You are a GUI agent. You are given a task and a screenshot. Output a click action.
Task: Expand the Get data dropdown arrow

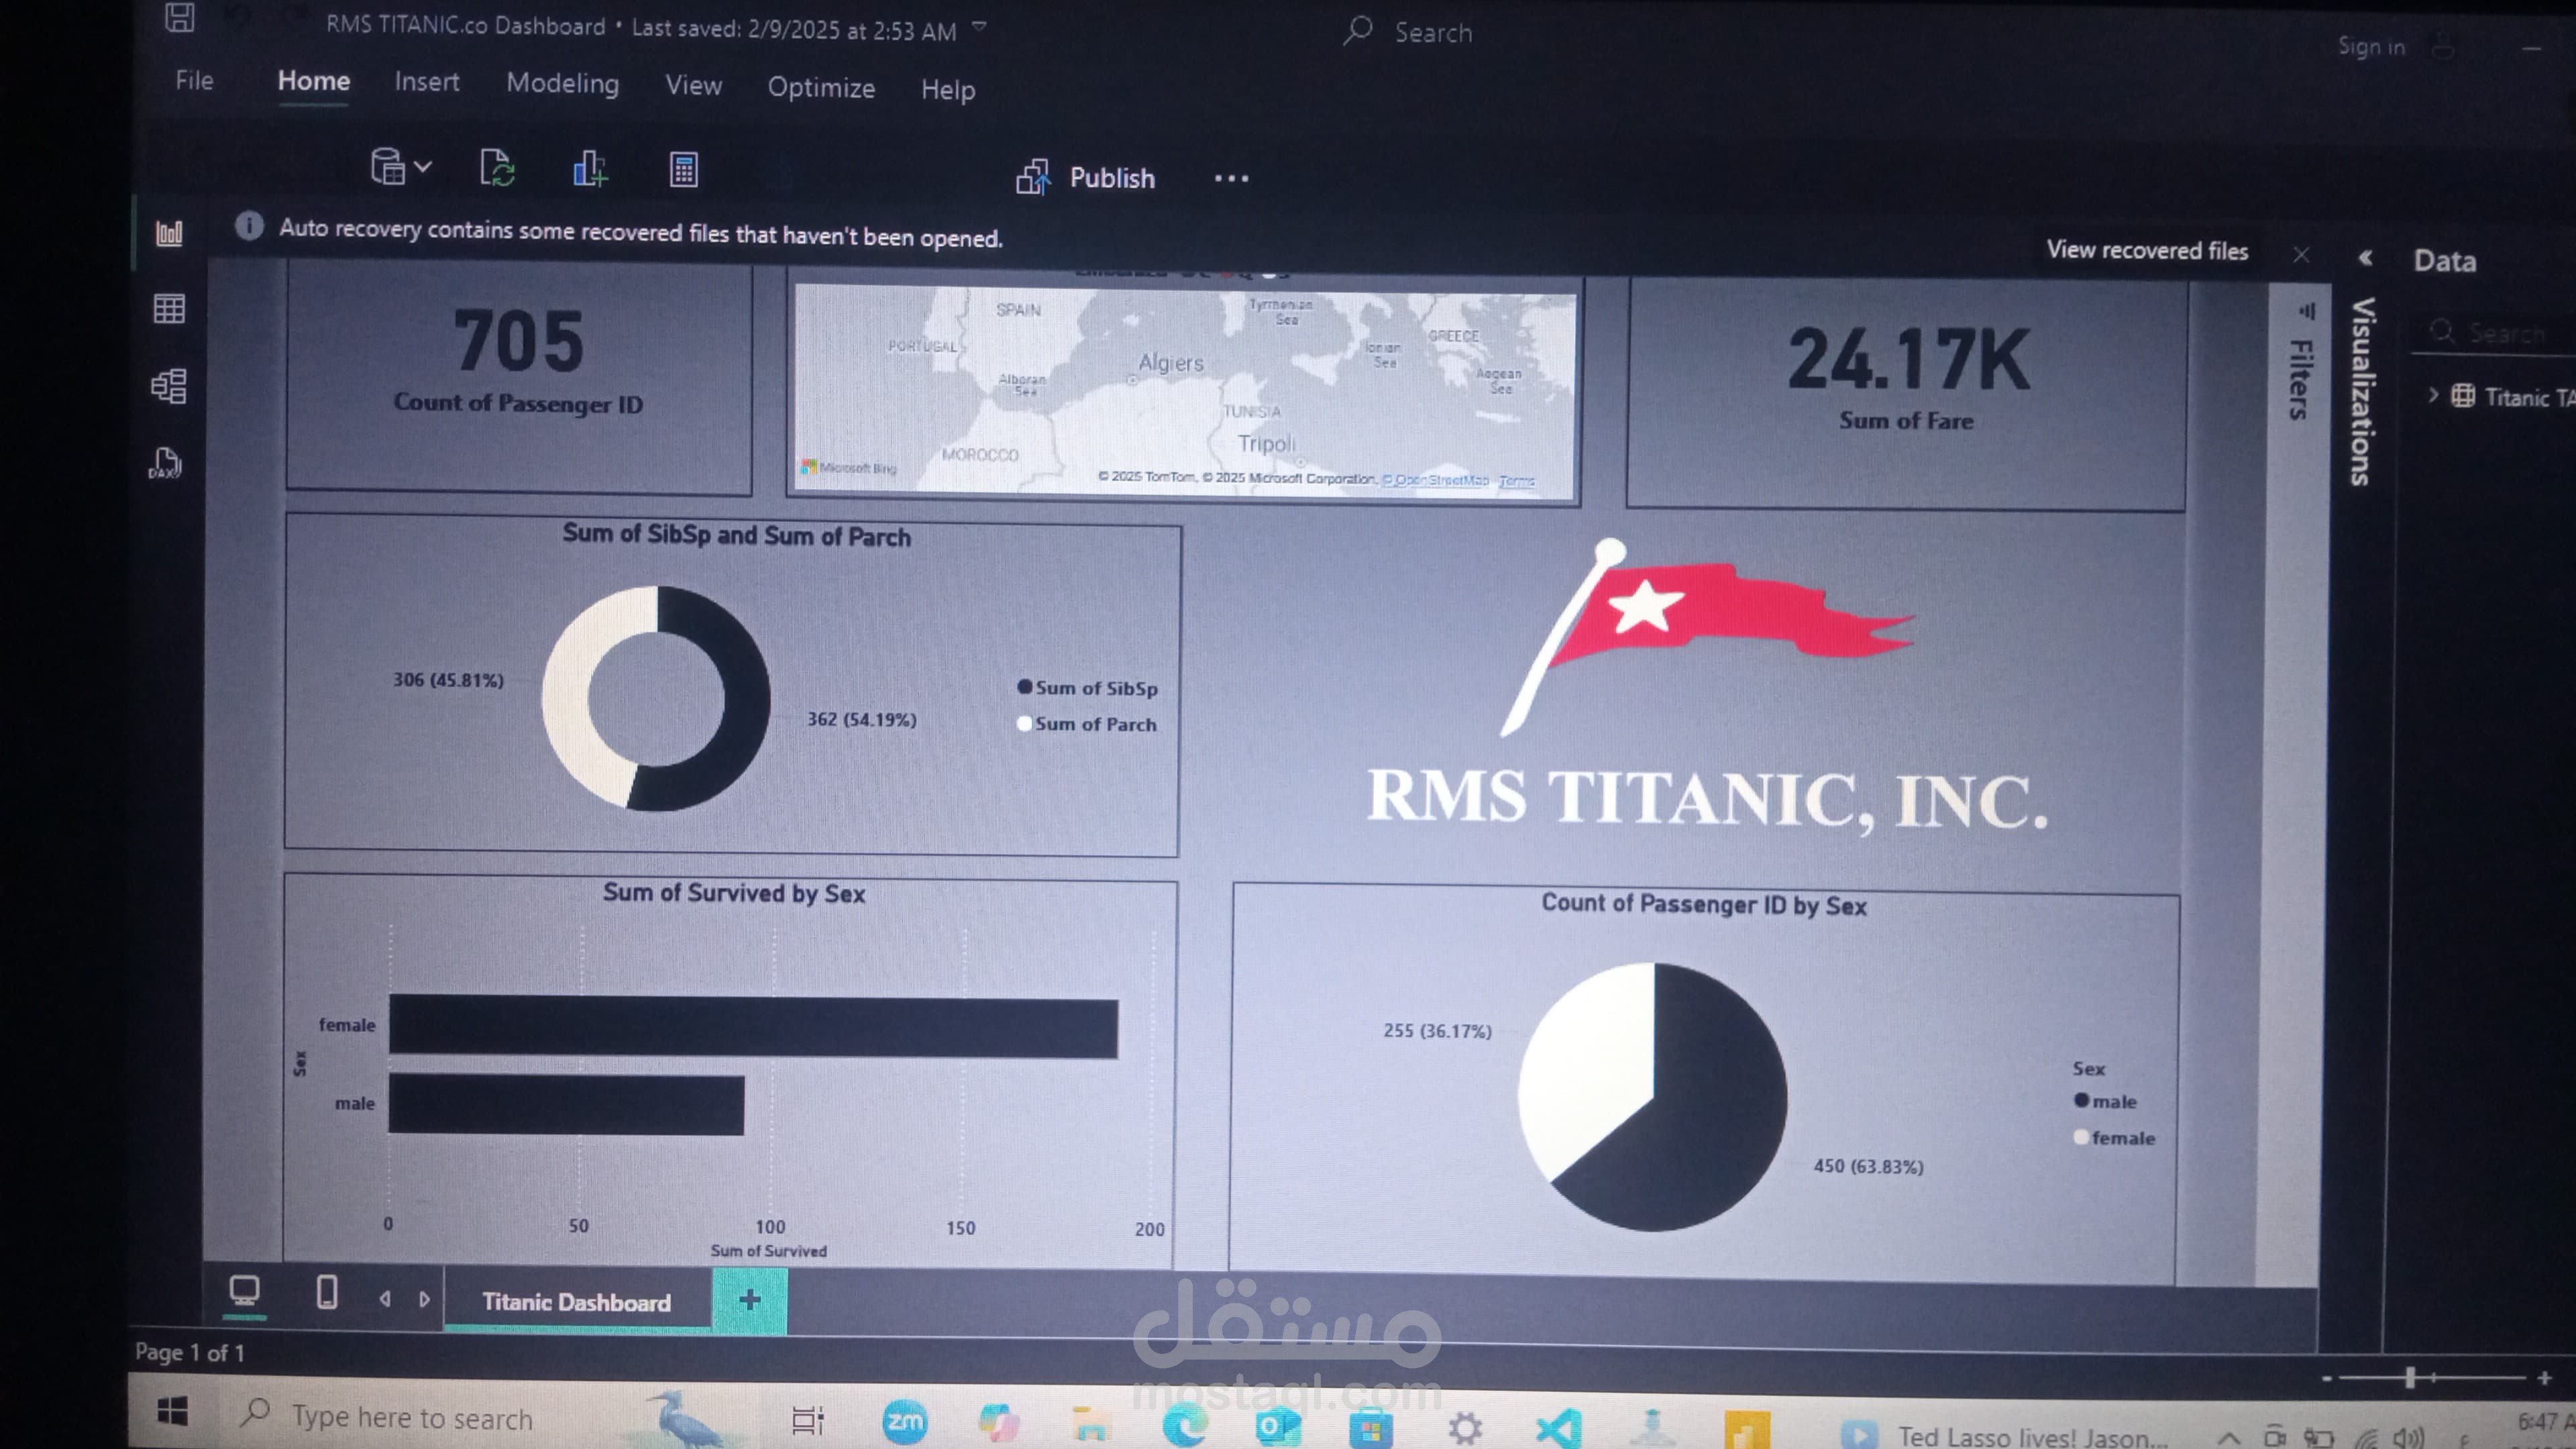tap(423, 166)
